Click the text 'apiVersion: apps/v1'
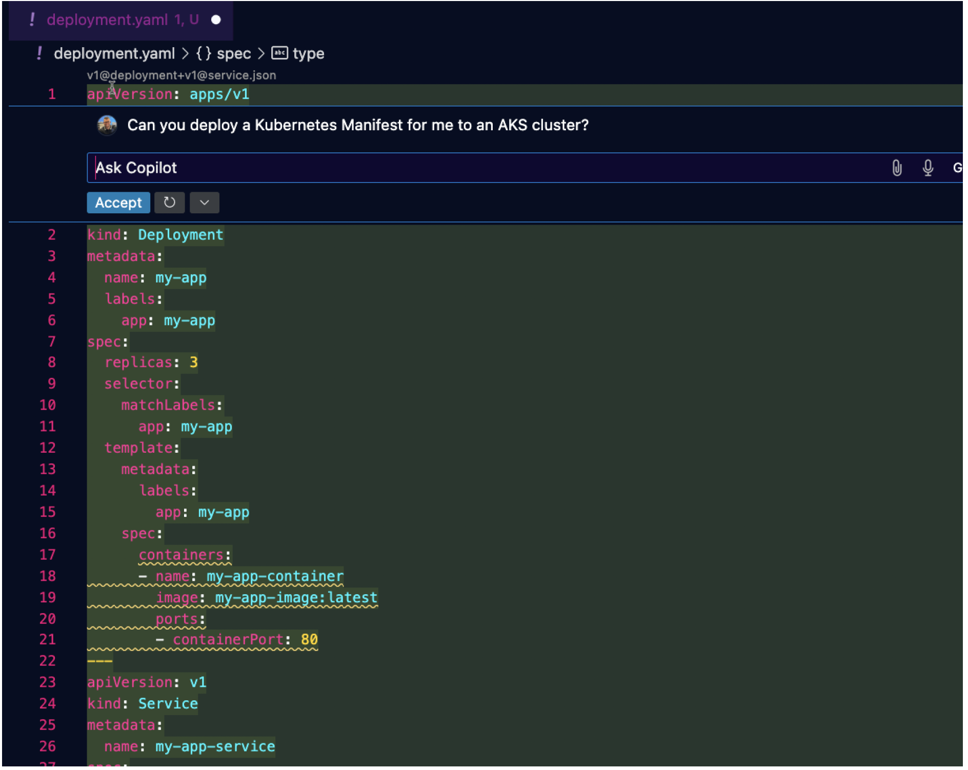 click(x=168, y=94)
